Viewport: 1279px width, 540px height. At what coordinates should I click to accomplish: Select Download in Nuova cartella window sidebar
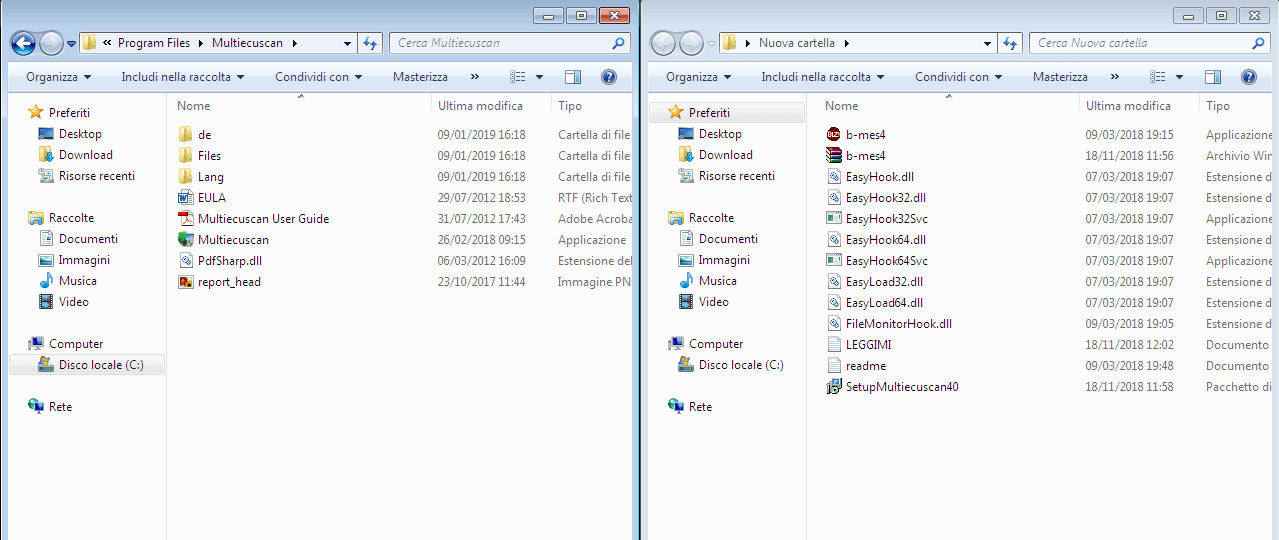coord(726,154)
